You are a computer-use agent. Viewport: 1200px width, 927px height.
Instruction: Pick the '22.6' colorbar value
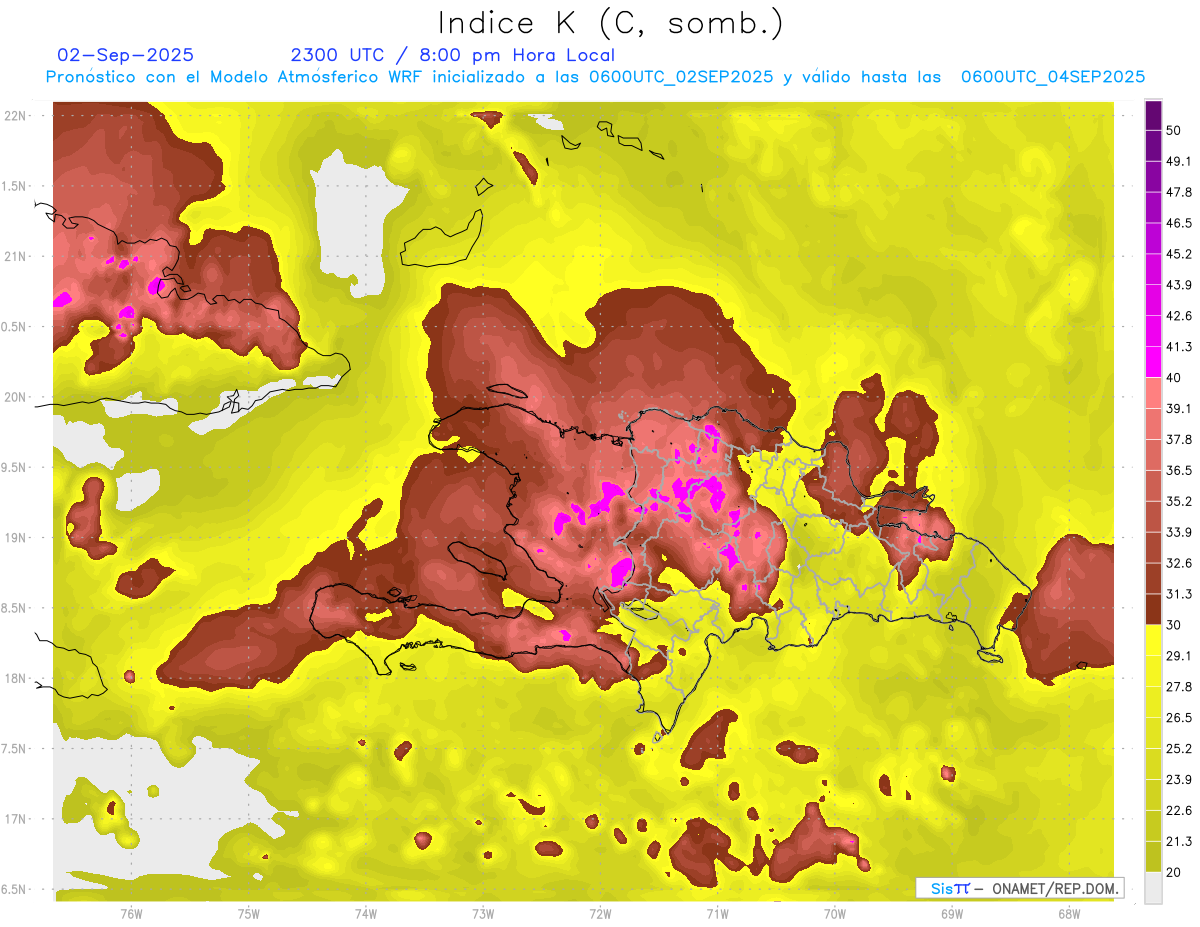point(1179,810)
